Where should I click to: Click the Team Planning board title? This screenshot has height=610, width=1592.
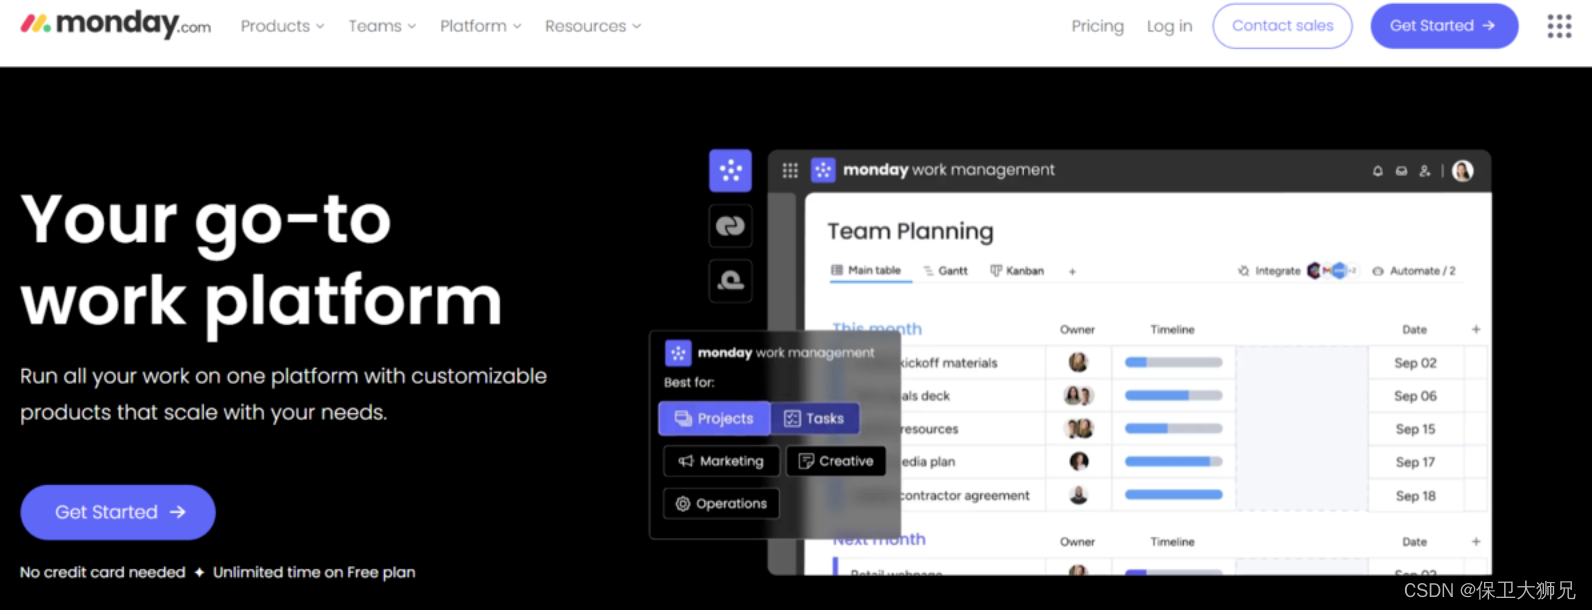[x=910, y=231]
